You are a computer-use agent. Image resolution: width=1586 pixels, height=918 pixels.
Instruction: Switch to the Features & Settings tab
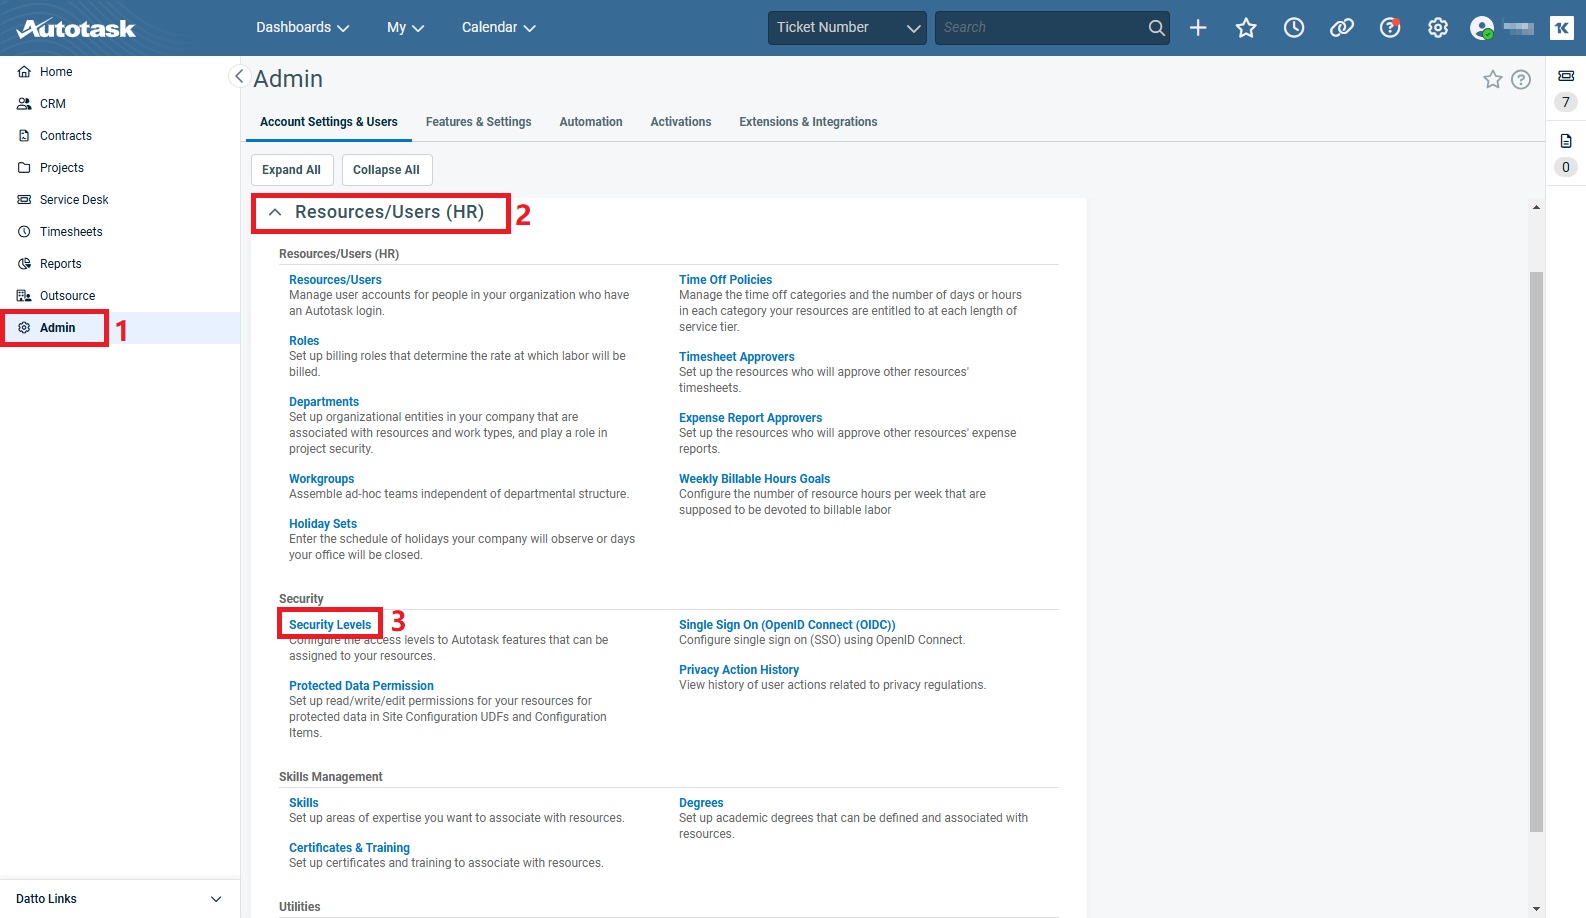pos(478,122)
